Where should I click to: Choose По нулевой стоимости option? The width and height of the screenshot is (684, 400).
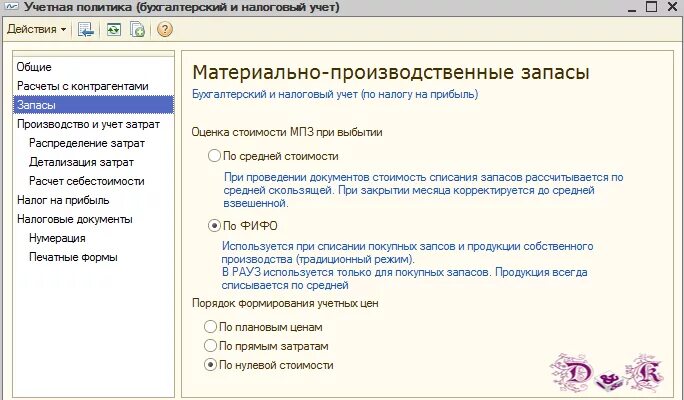tap(210, 365)
